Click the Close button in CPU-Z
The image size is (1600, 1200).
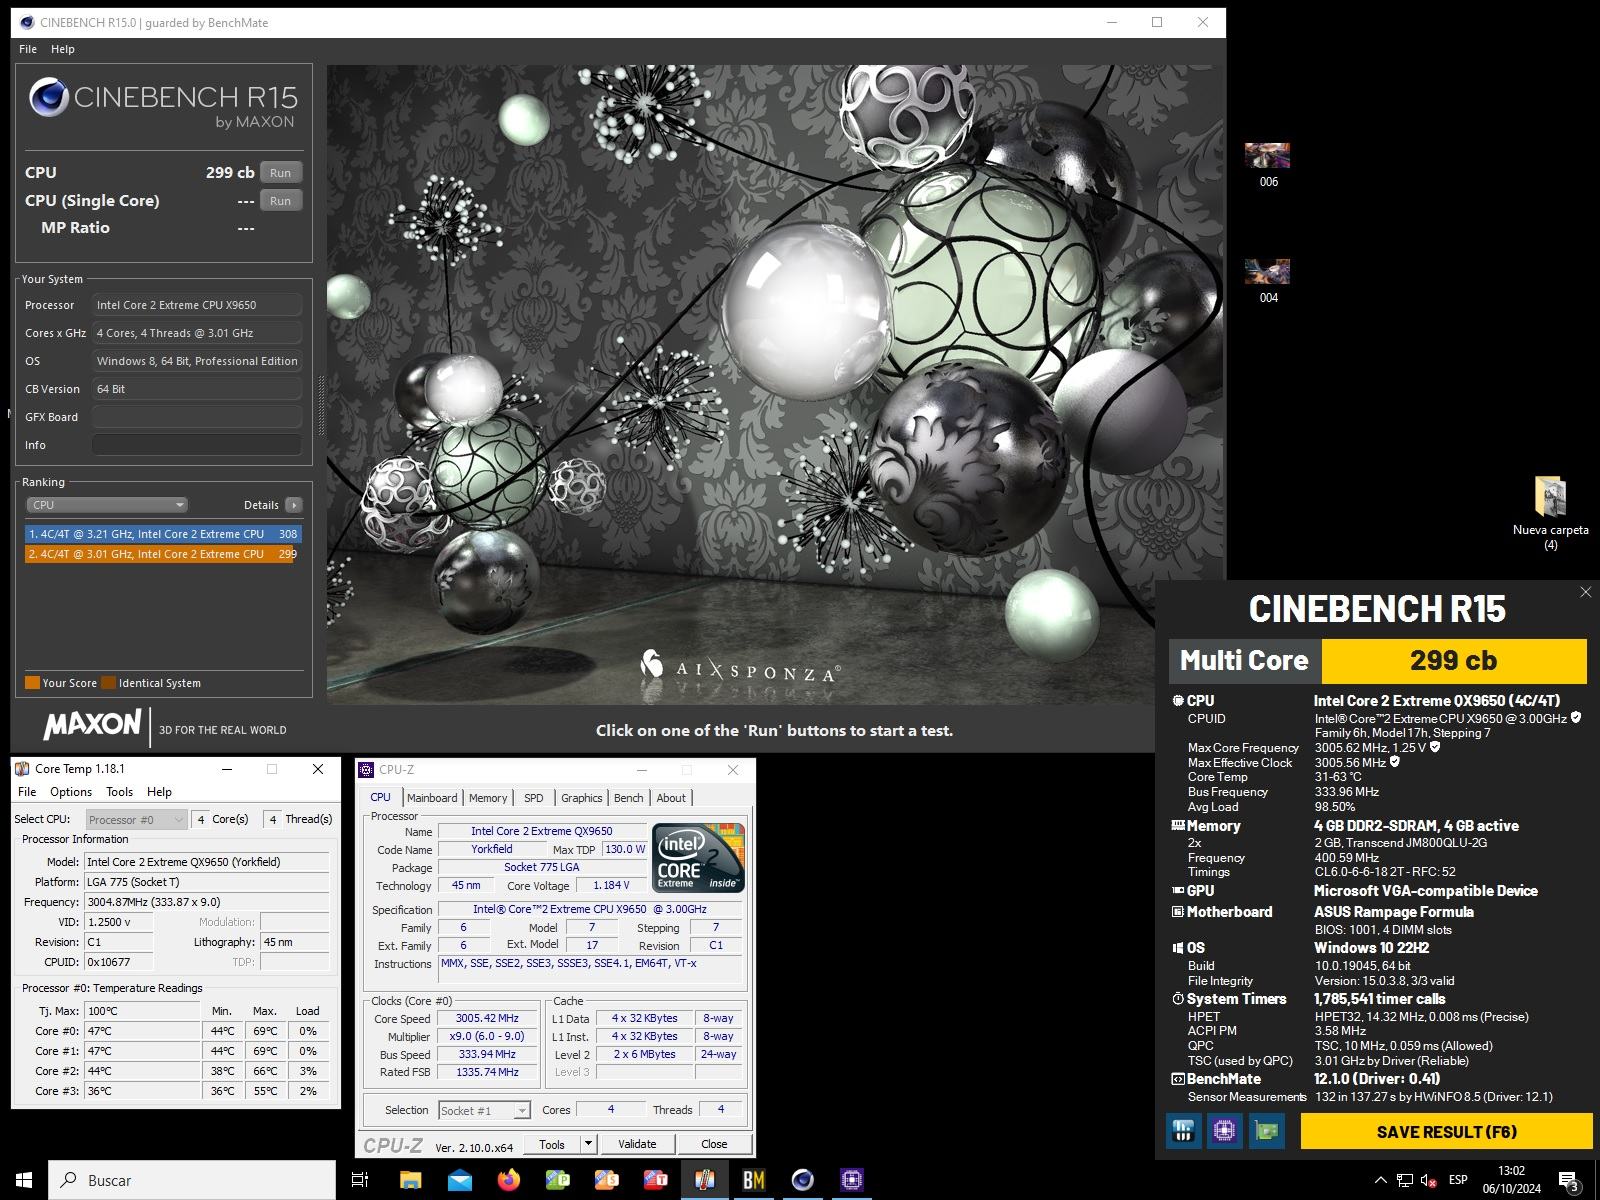714,1144
